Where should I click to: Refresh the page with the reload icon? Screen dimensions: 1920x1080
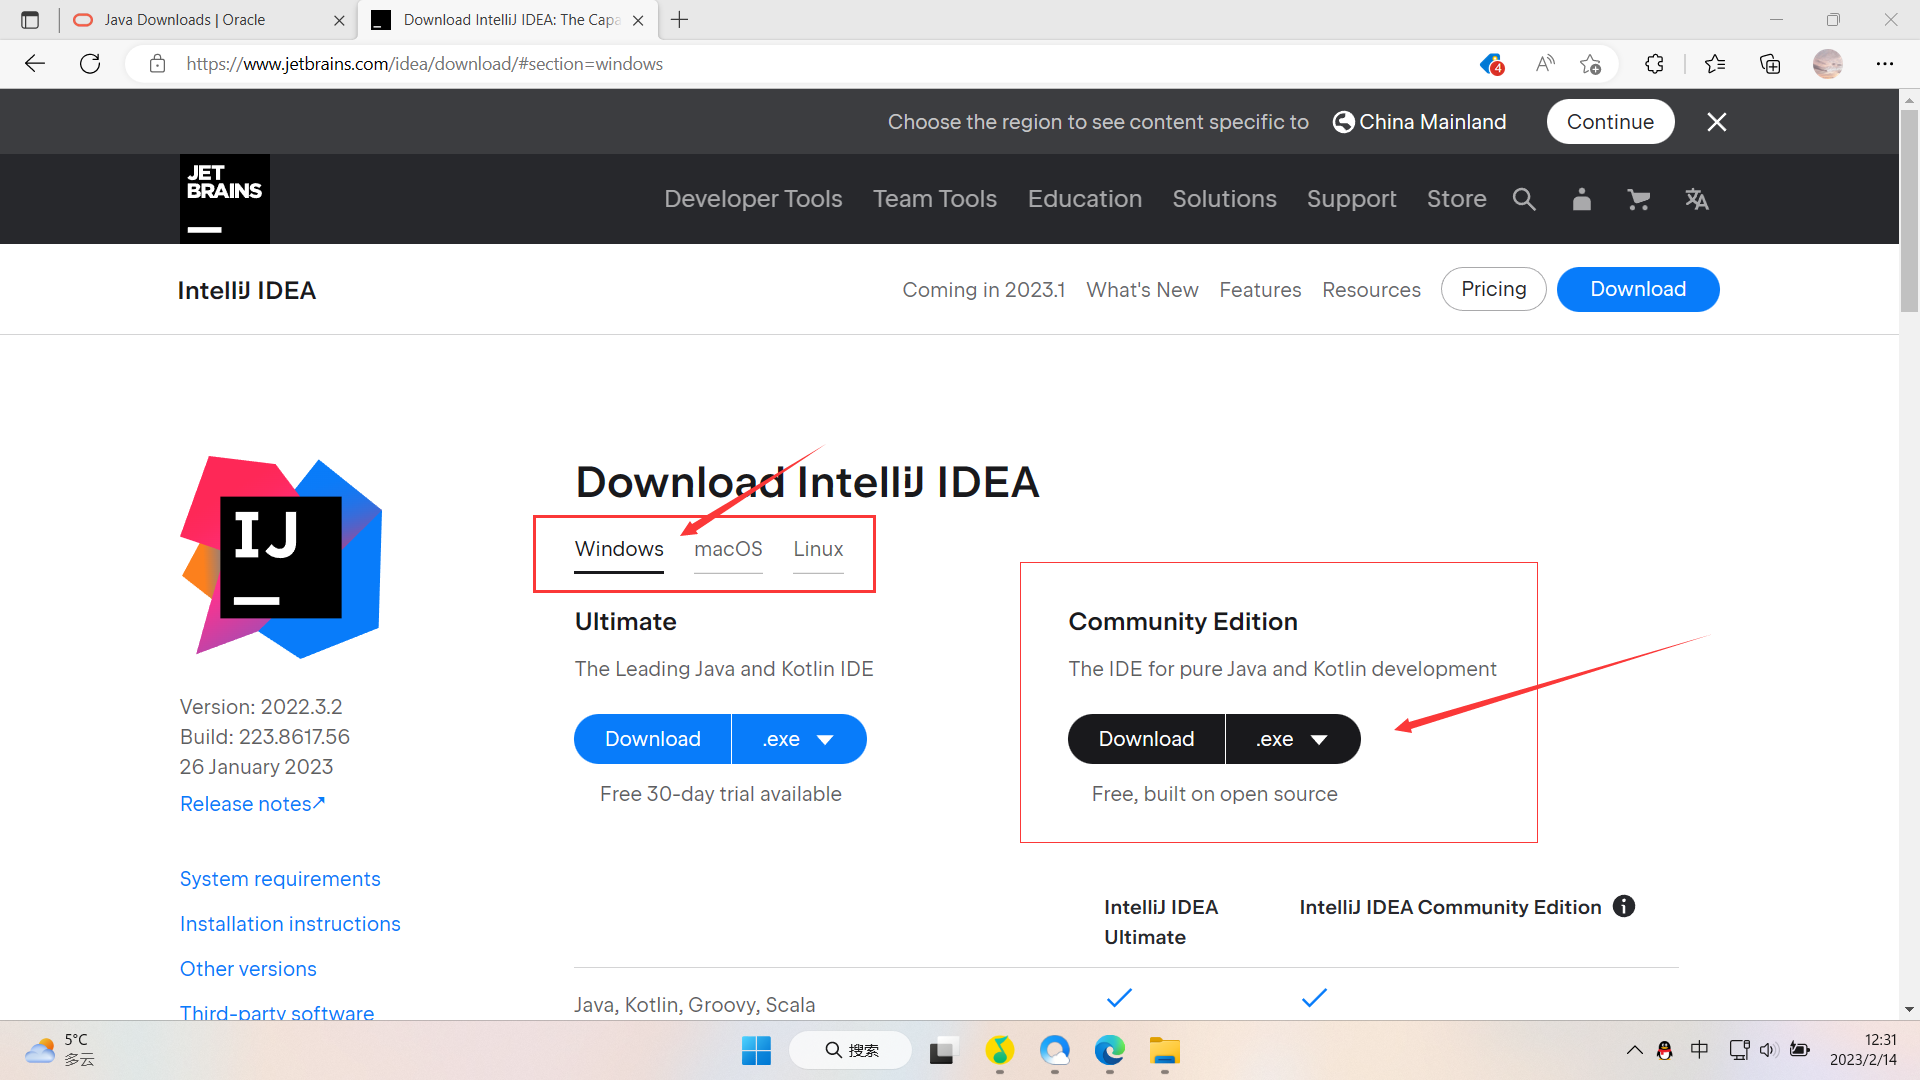point(90,64)
